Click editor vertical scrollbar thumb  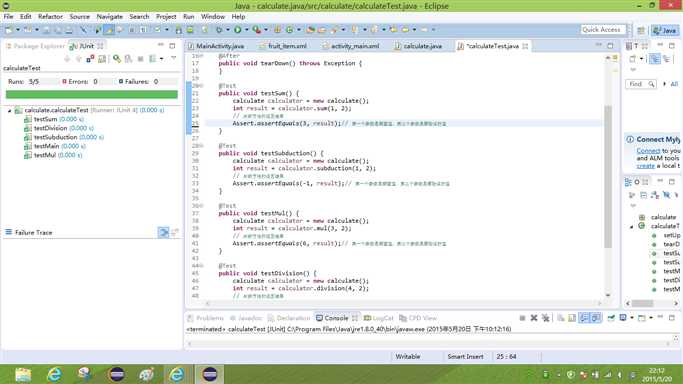point(608,176)
